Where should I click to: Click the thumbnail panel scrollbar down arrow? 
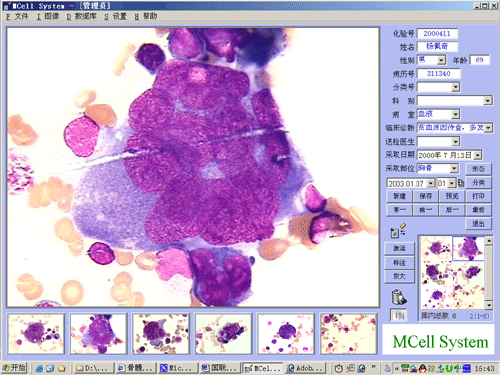(489, 305)
